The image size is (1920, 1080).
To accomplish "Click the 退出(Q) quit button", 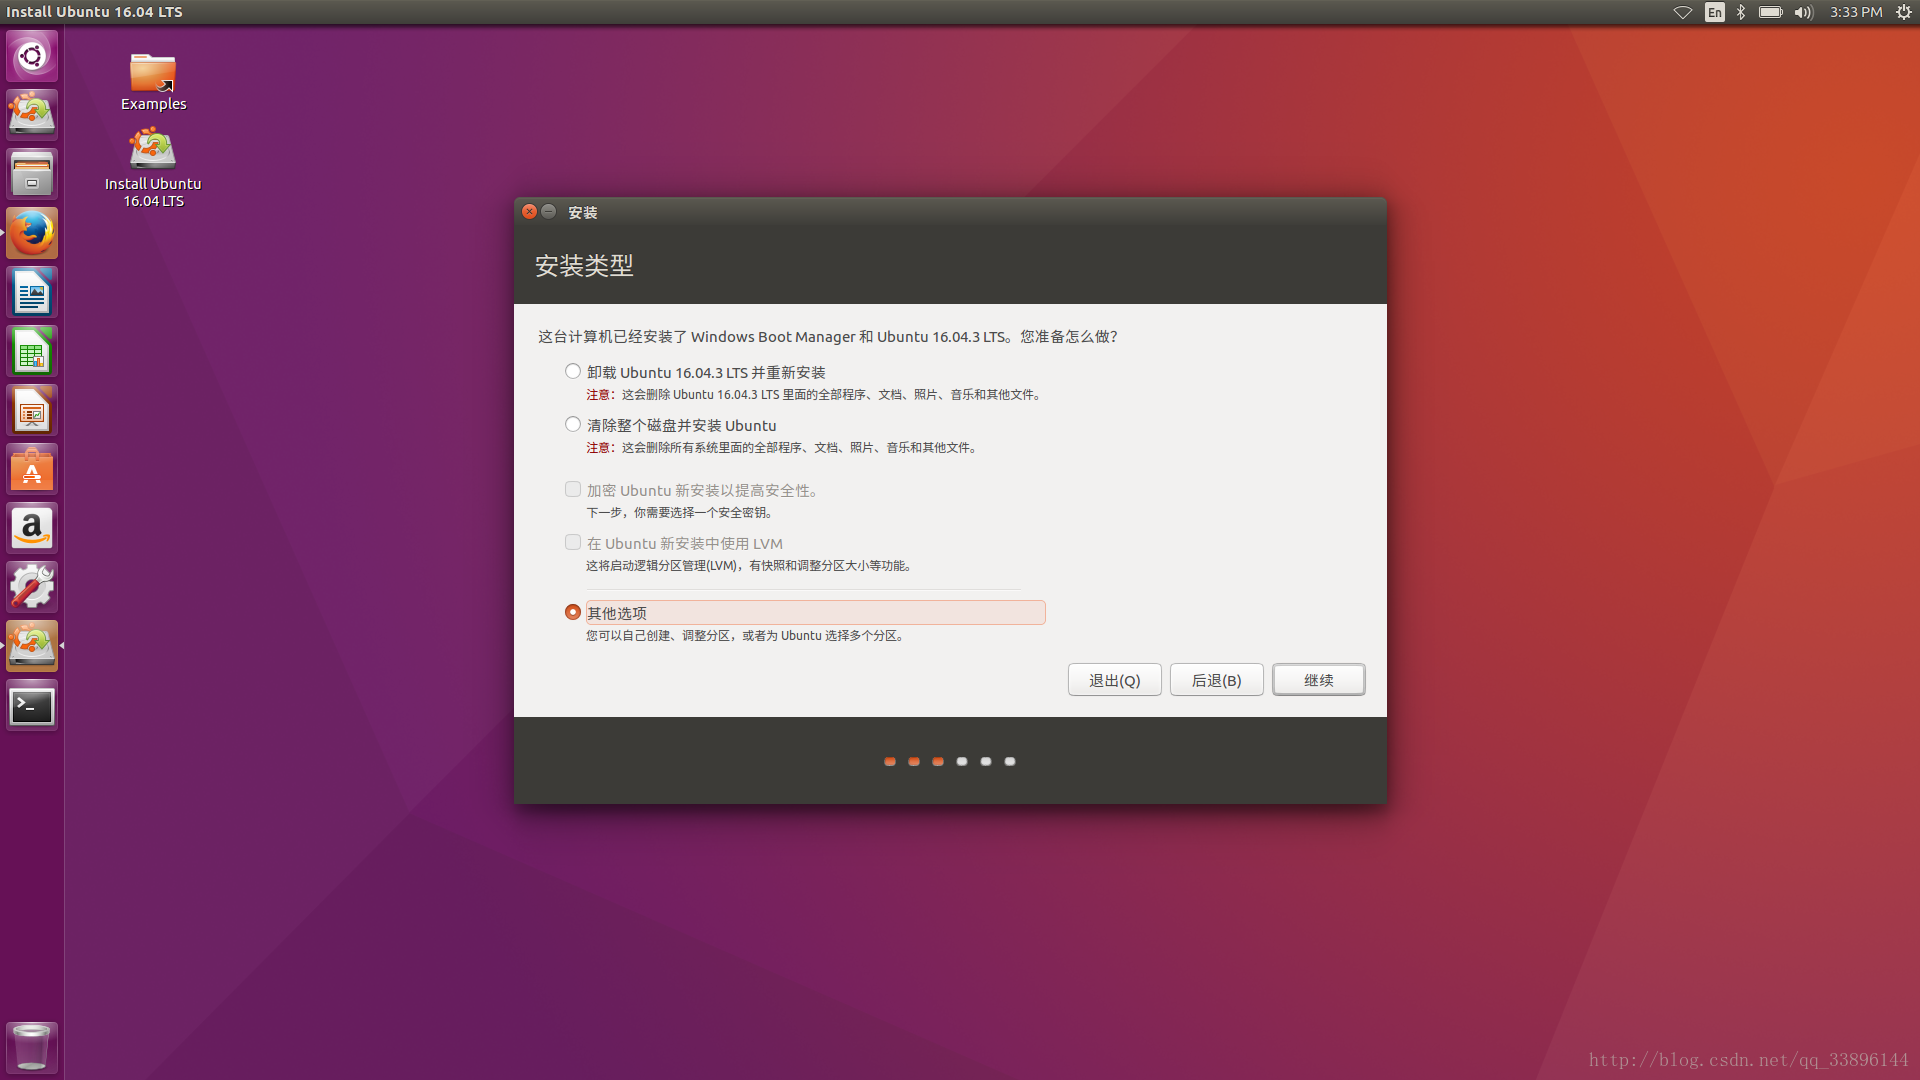I will coord(1114,680).
